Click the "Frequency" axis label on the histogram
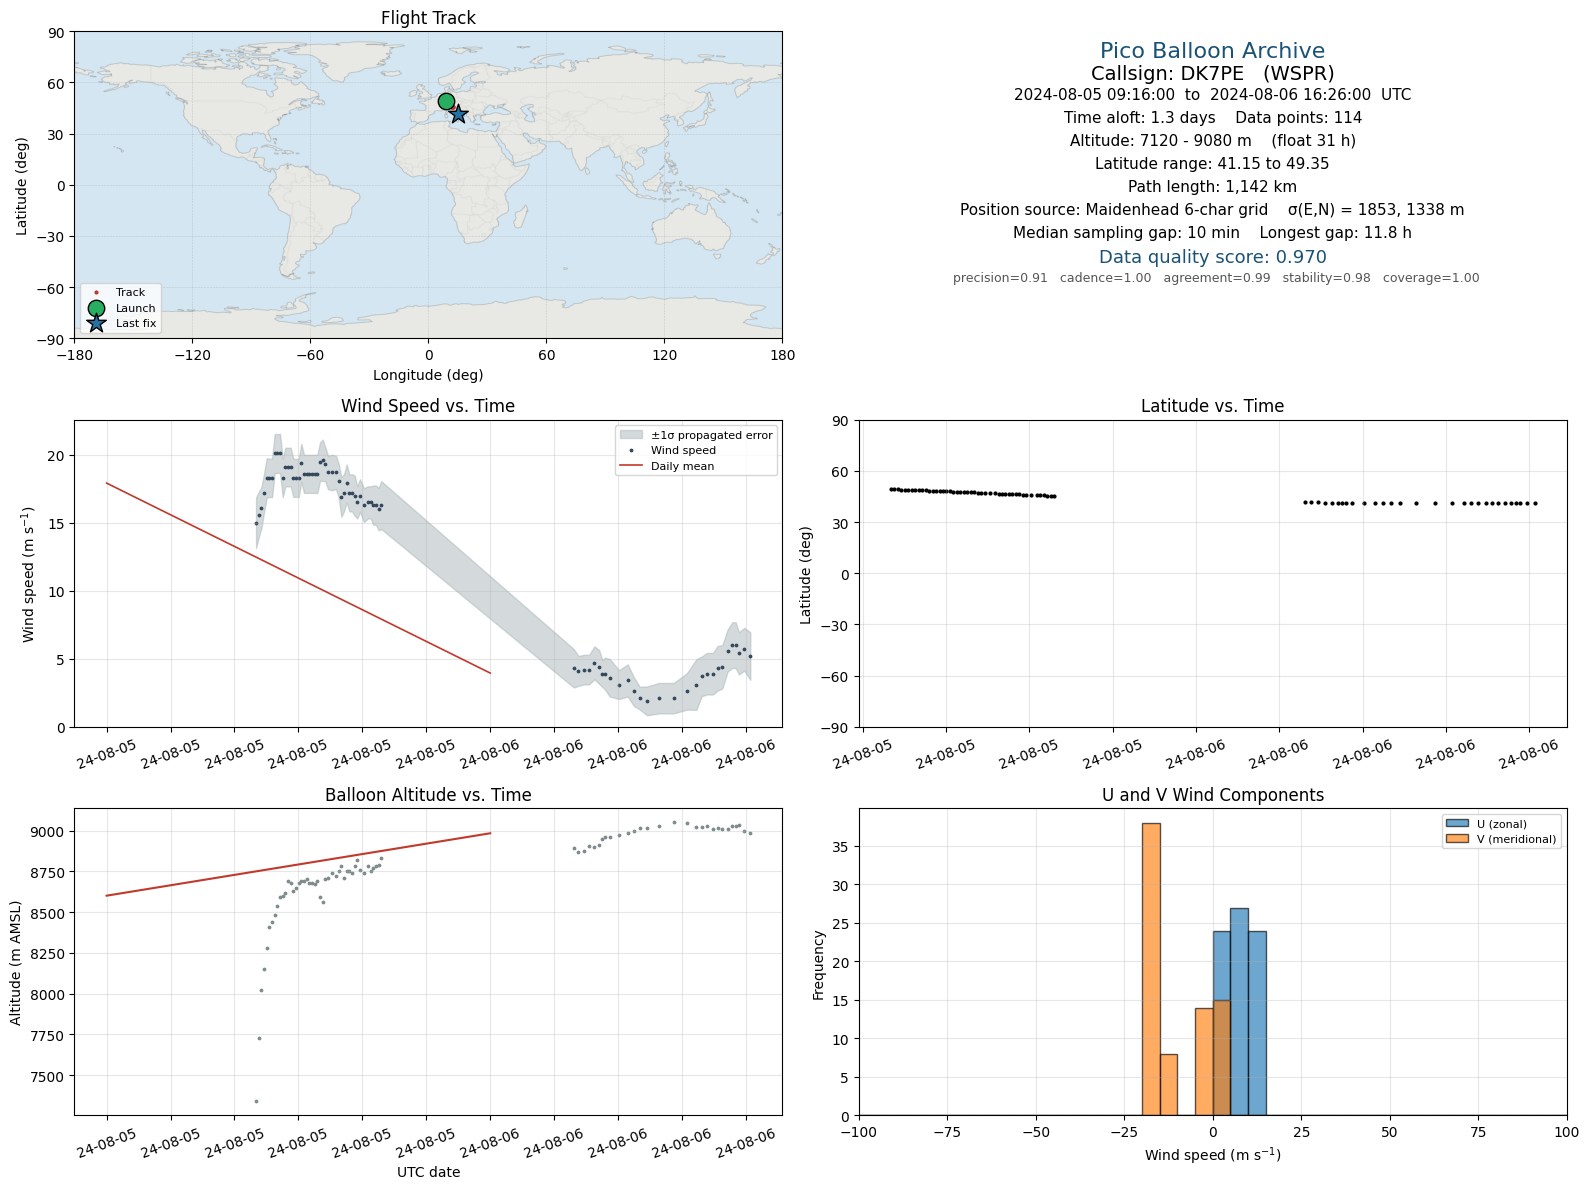1590x1189 pixels. click(x=819, y=964)
